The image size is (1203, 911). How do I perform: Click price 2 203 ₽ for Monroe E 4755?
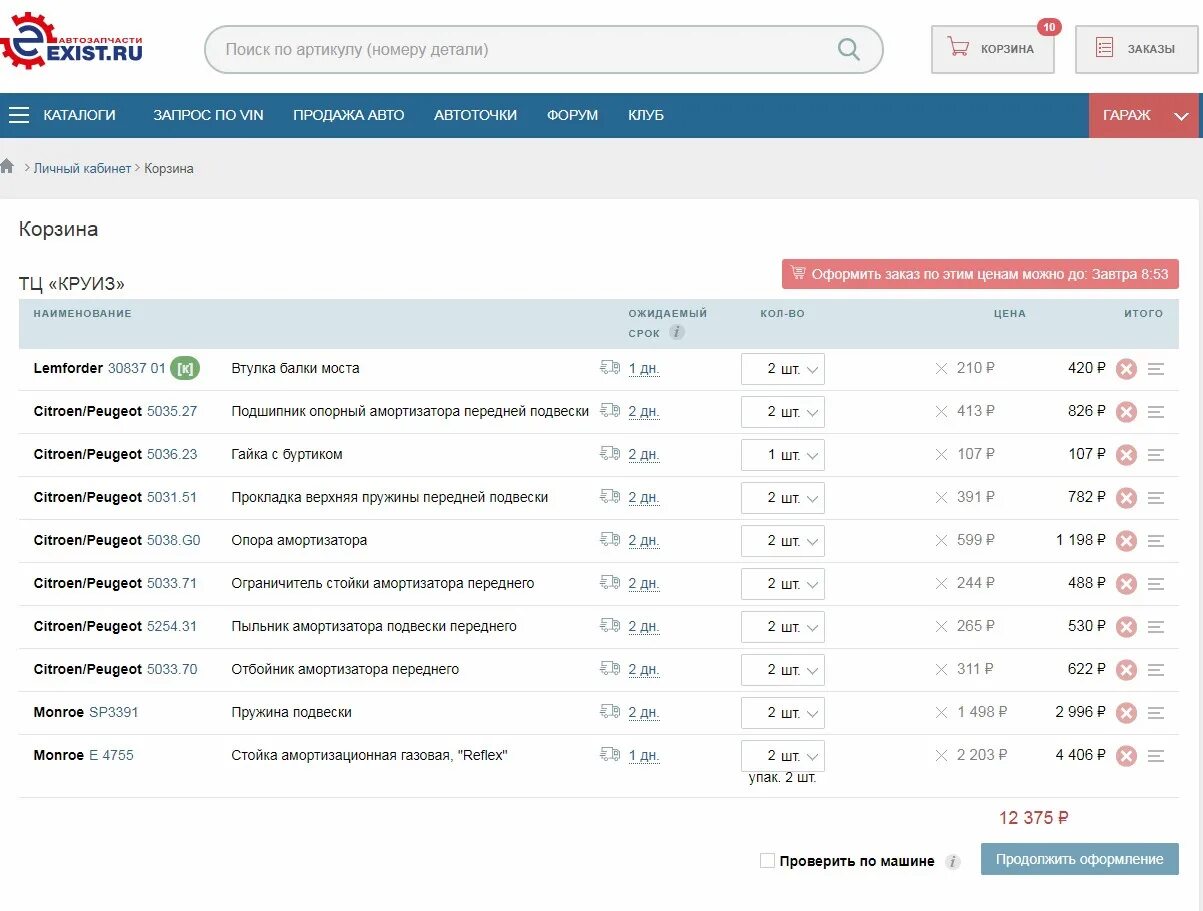(982, 755)
